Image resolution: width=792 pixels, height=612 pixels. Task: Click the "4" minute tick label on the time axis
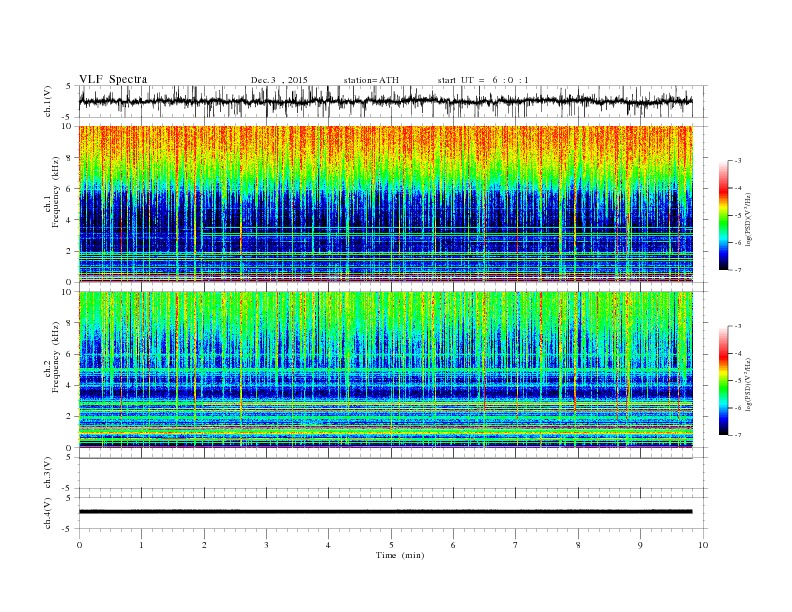point(328,545)
